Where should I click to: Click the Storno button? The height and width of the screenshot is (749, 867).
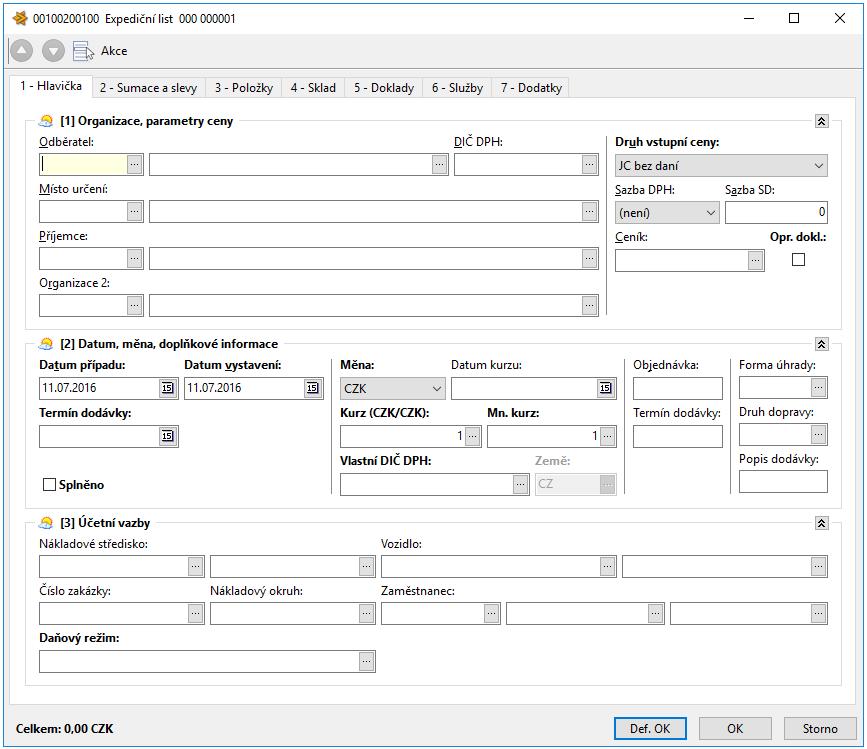pos(820,729)
